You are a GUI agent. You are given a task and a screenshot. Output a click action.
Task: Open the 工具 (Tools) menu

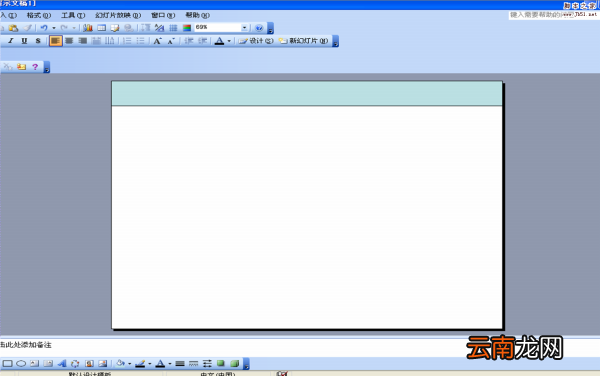(x=73, y=15)
